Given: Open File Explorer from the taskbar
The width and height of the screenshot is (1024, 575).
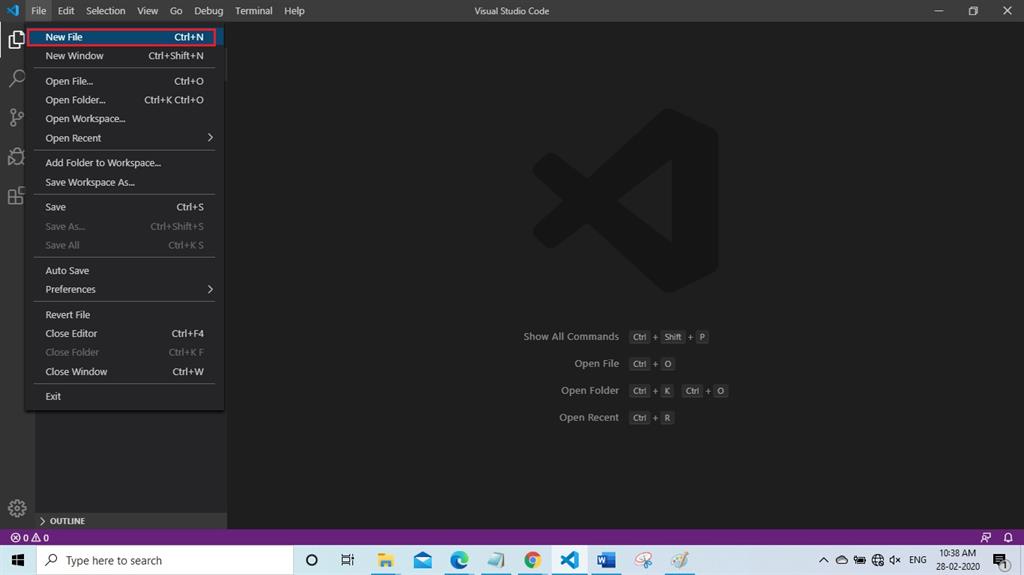Looking at the screenshot, I should point(385,560).
